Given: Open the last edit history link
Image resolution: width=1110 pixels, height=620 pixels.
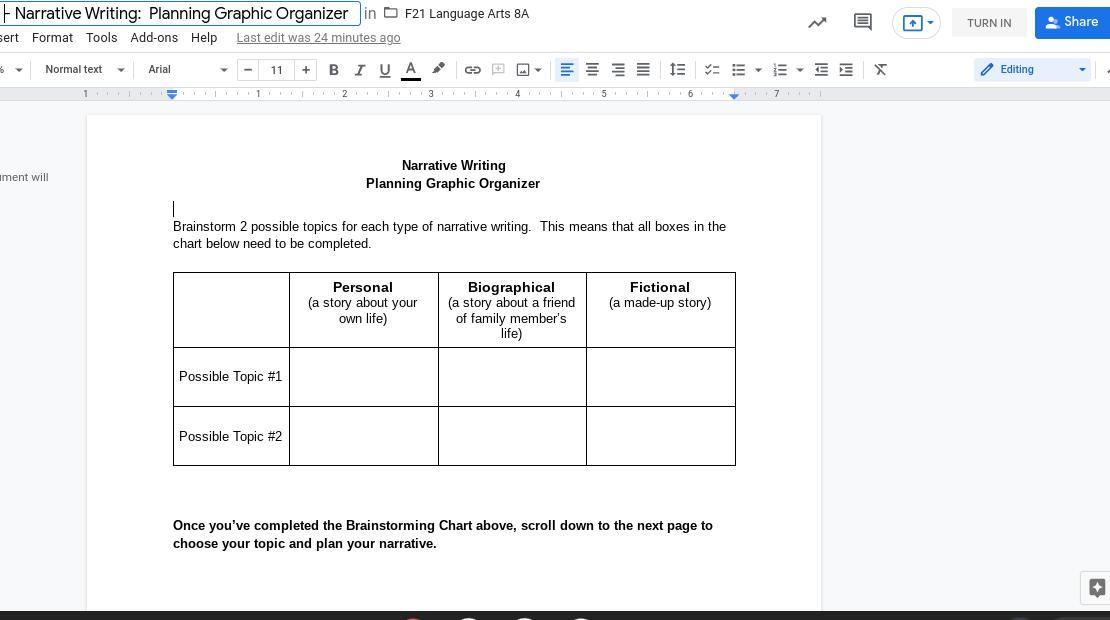Looking at the screenshot, I should point(318,38).
